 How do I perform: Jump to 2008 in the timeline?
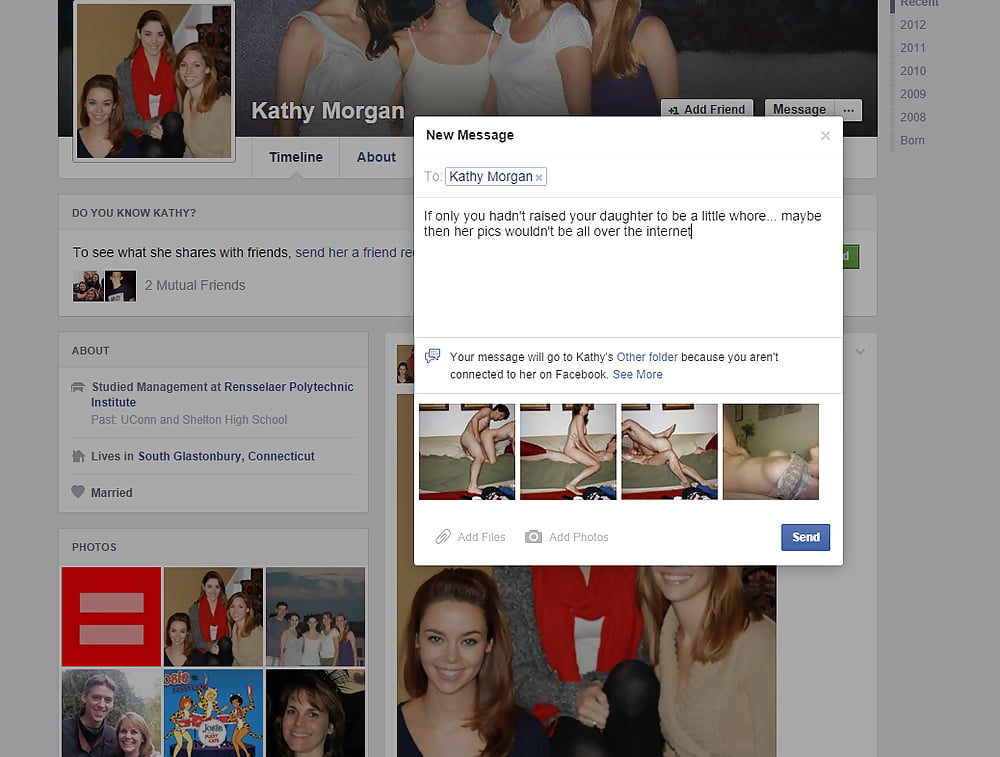[x=913, y=117]
